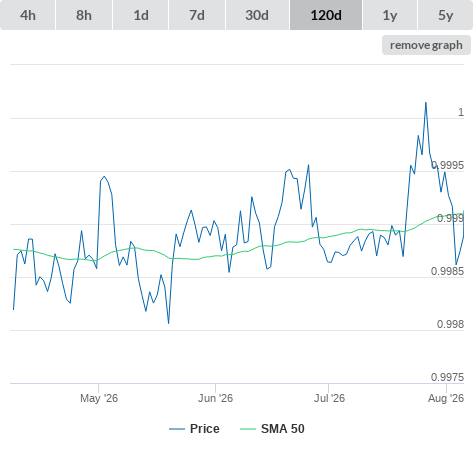
Task: Click the Aug '26 axis label
Action: (x=446, y=398)
